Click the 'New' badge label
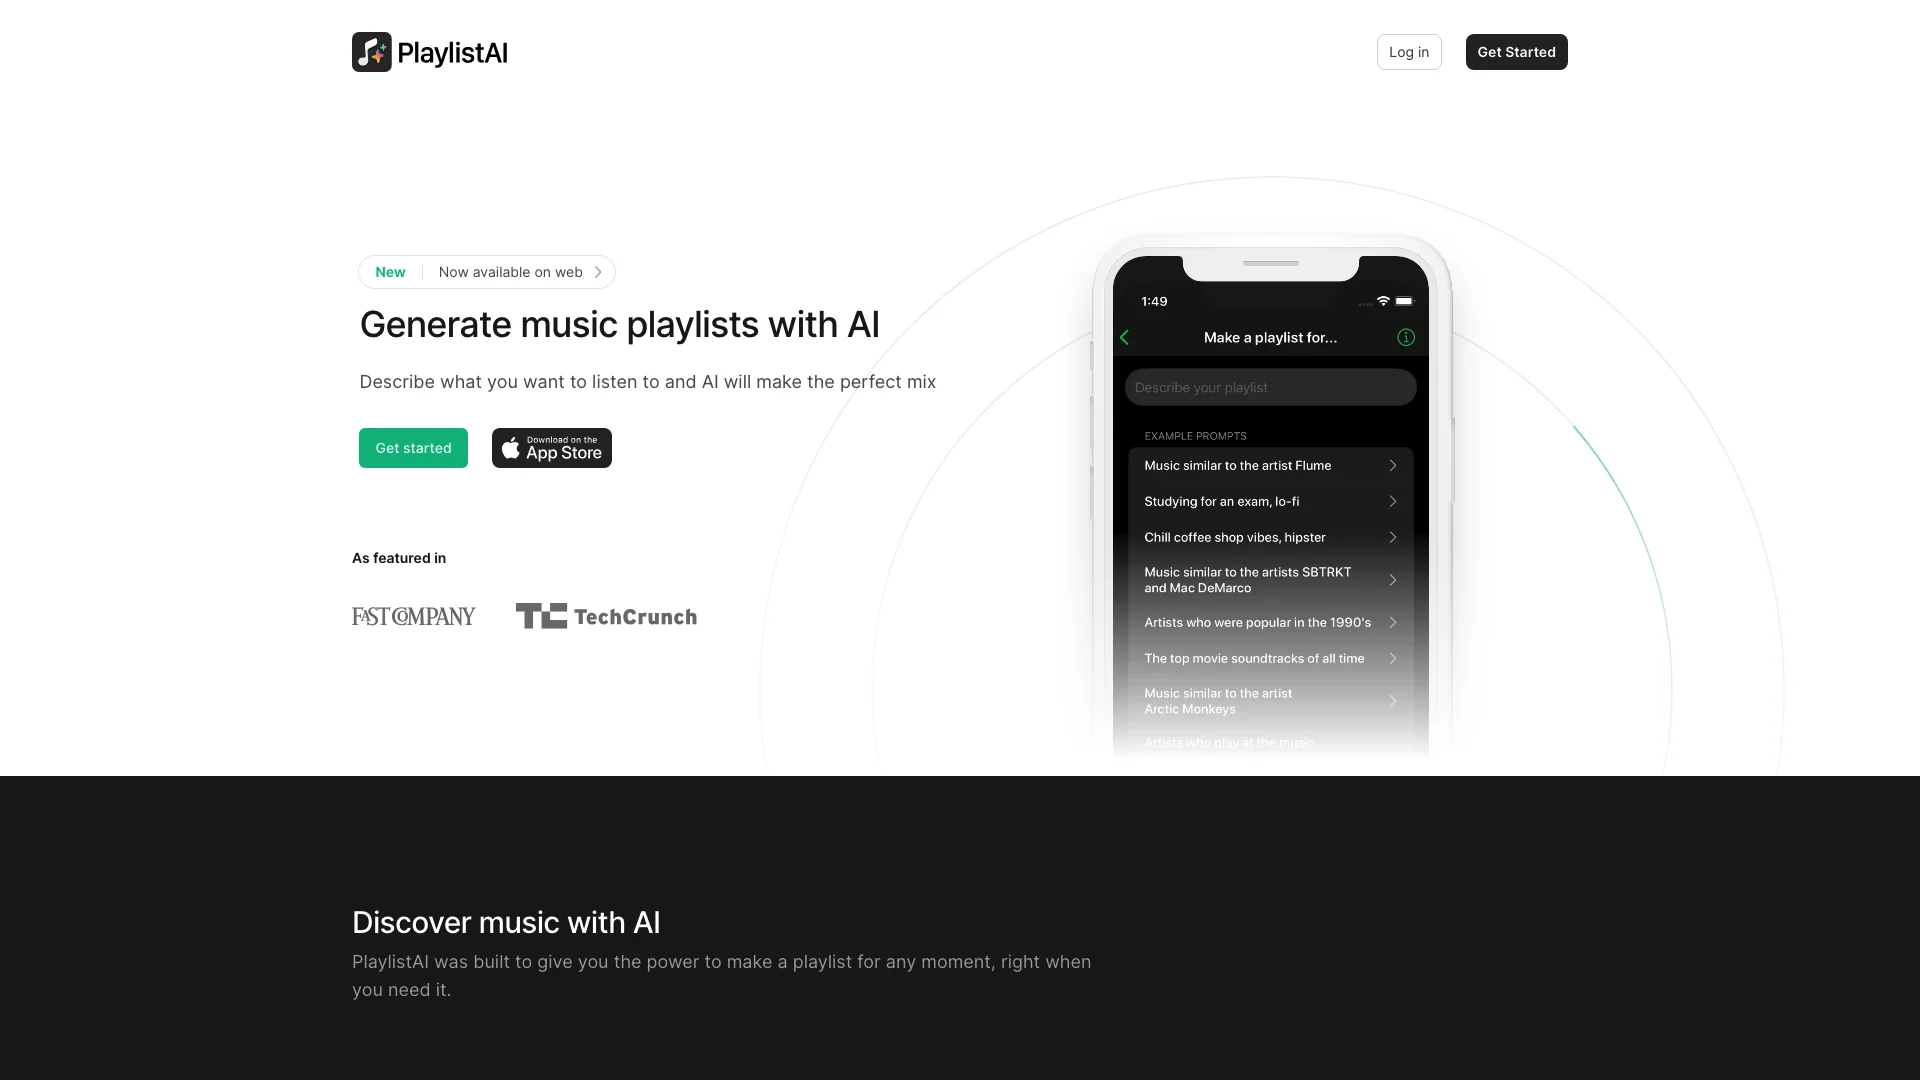Image resolution: width=1920 pixels, height=1080 pixels. [389, 270]
